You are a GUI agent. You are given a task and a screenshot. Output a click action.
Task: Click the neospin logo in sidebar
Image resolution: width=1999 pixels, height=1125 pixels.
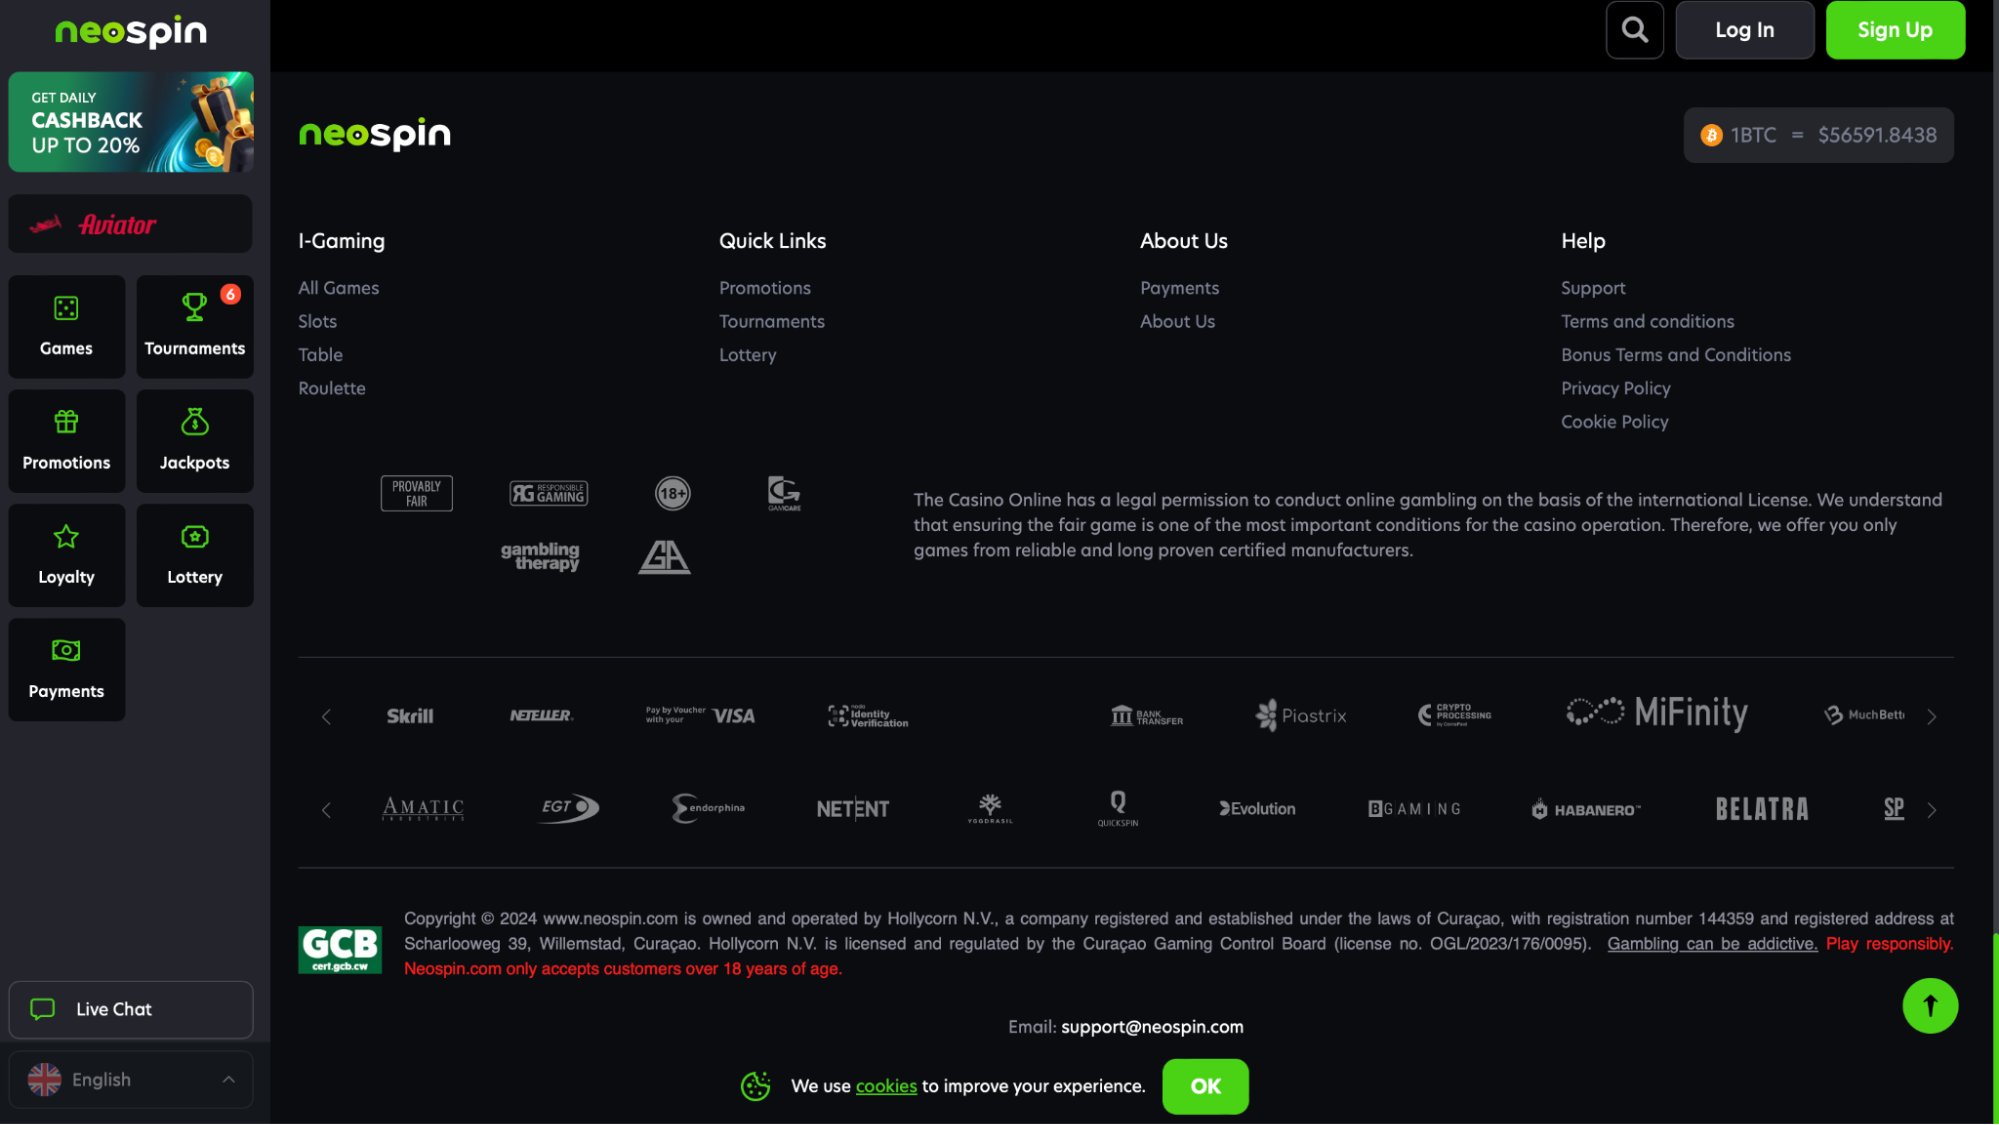[131, 32]
